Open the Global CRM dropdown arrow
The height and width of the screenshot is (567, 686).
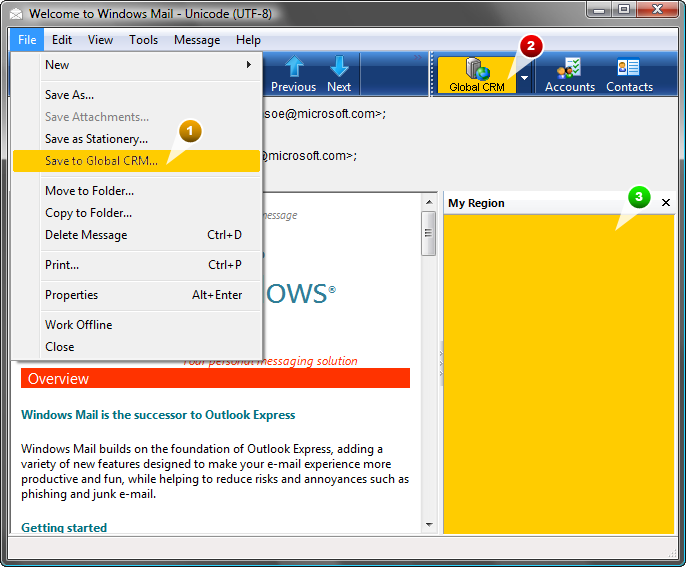pos(525,77)
